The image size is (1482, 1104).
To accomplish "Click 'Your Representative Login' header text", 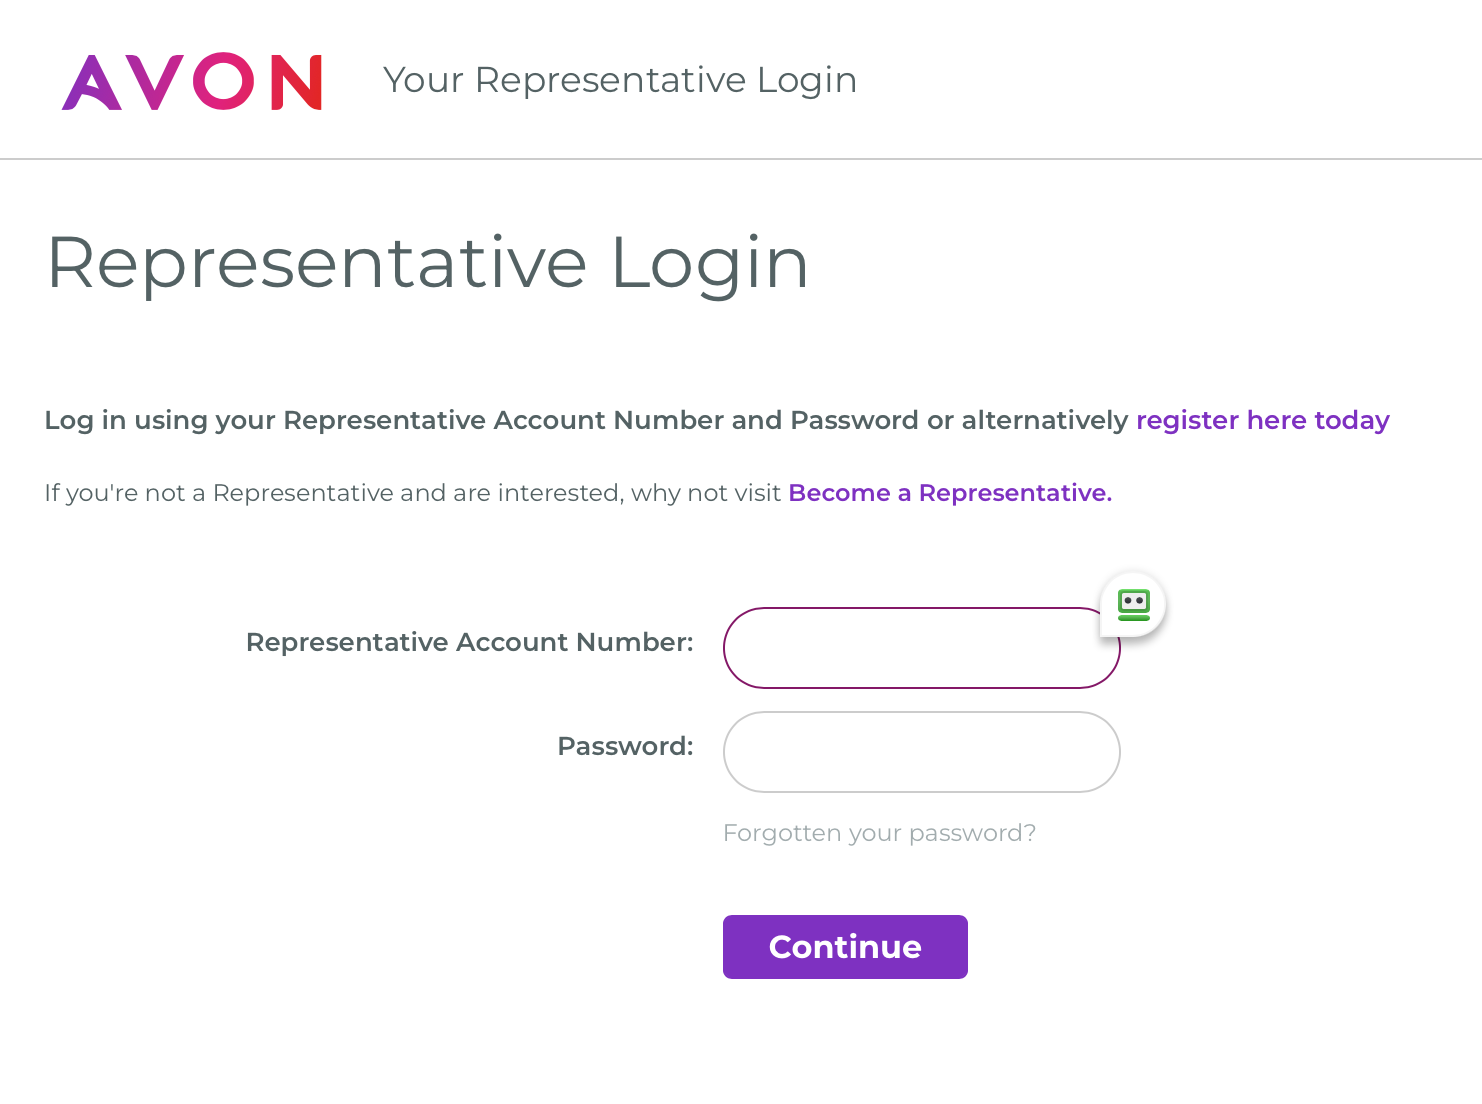I will [x=620, y=80].
